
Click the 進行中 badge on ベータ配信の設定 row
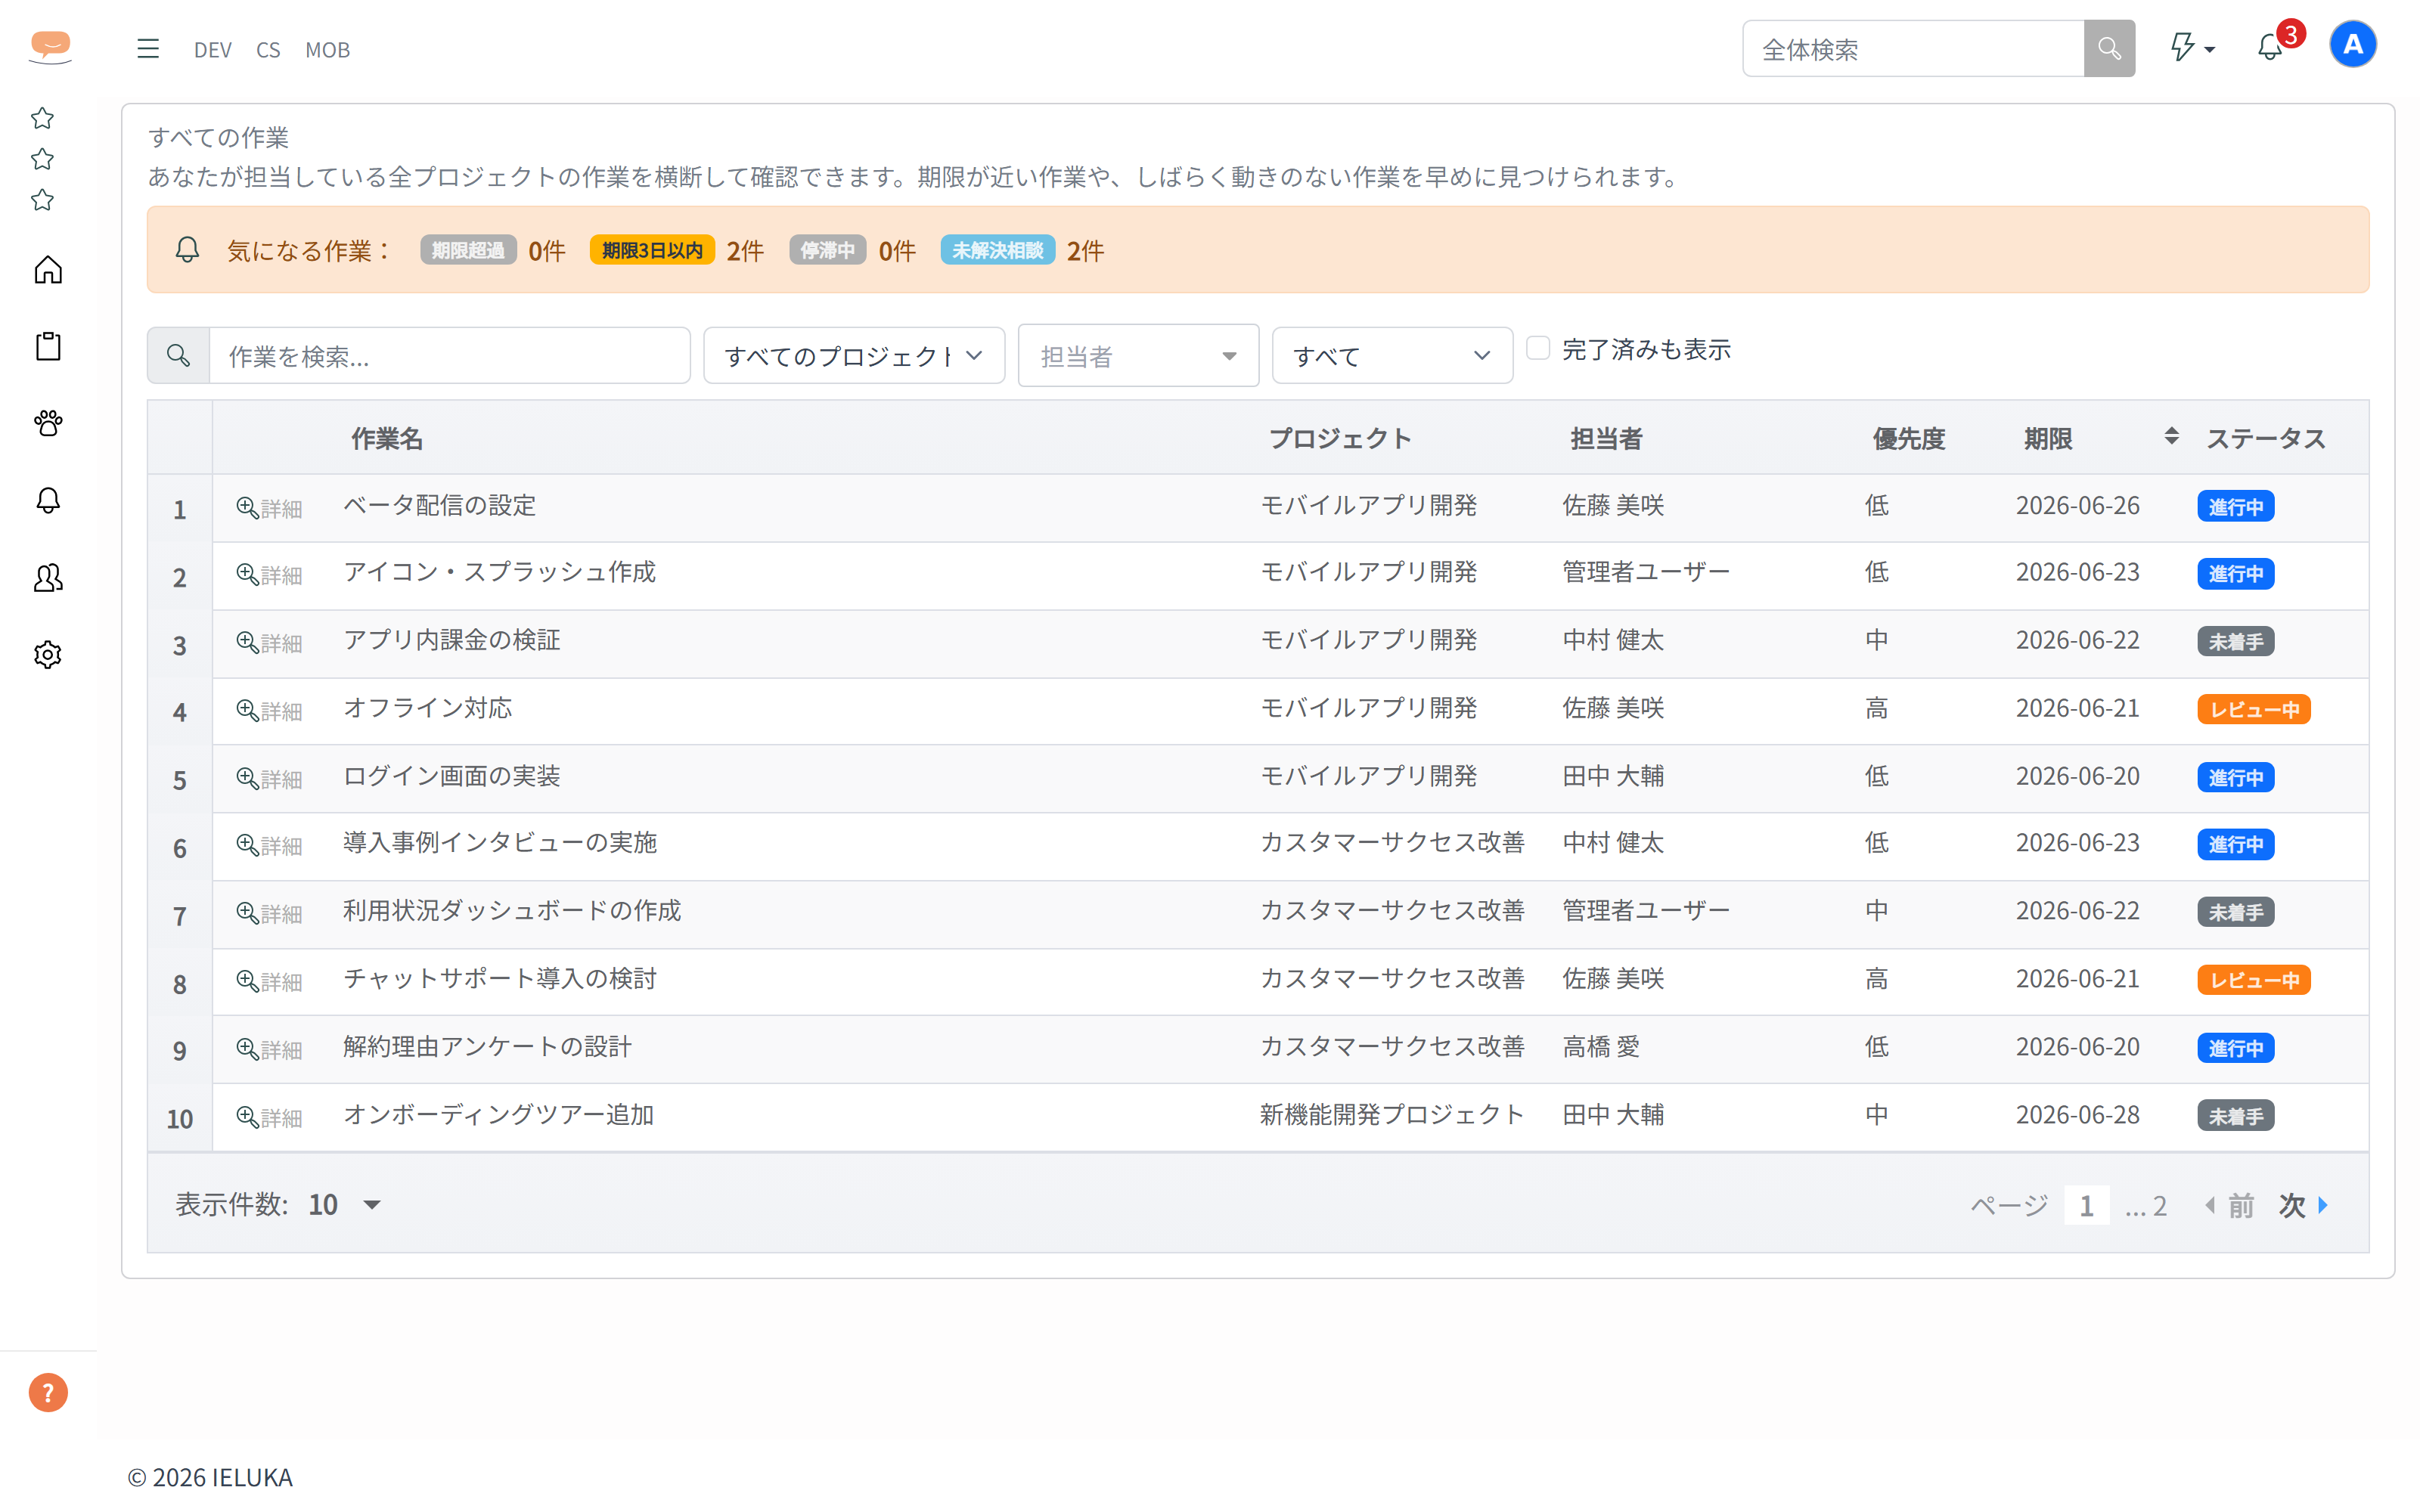(2235, 506)
